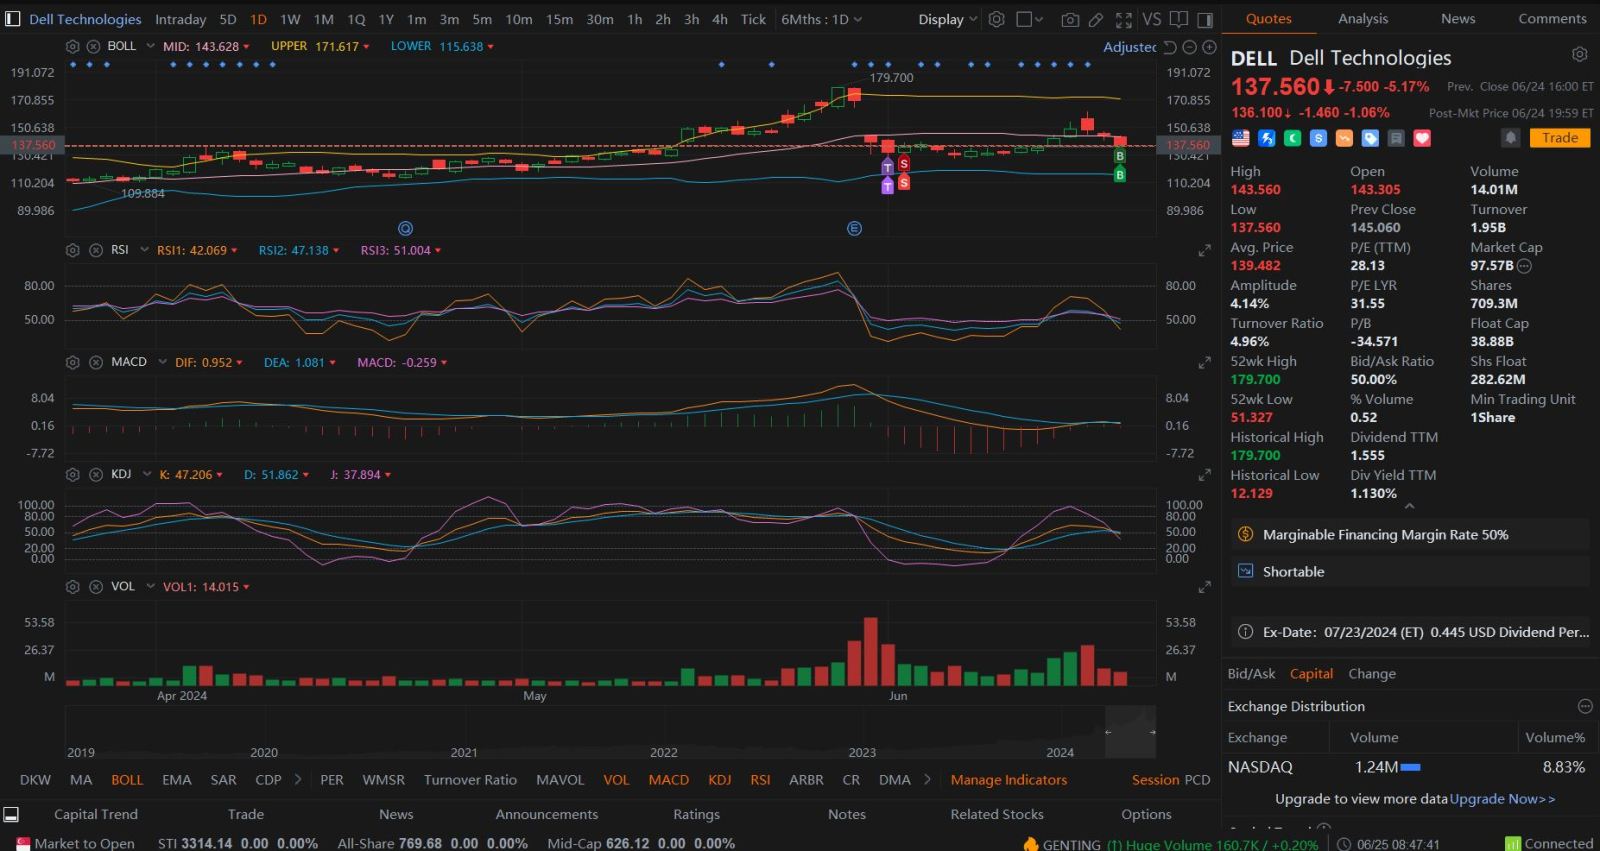Screen dimensions: 1600x851
Task: Remove the MACD indicator
Action: pyautogui.click(x=96, y=362)
